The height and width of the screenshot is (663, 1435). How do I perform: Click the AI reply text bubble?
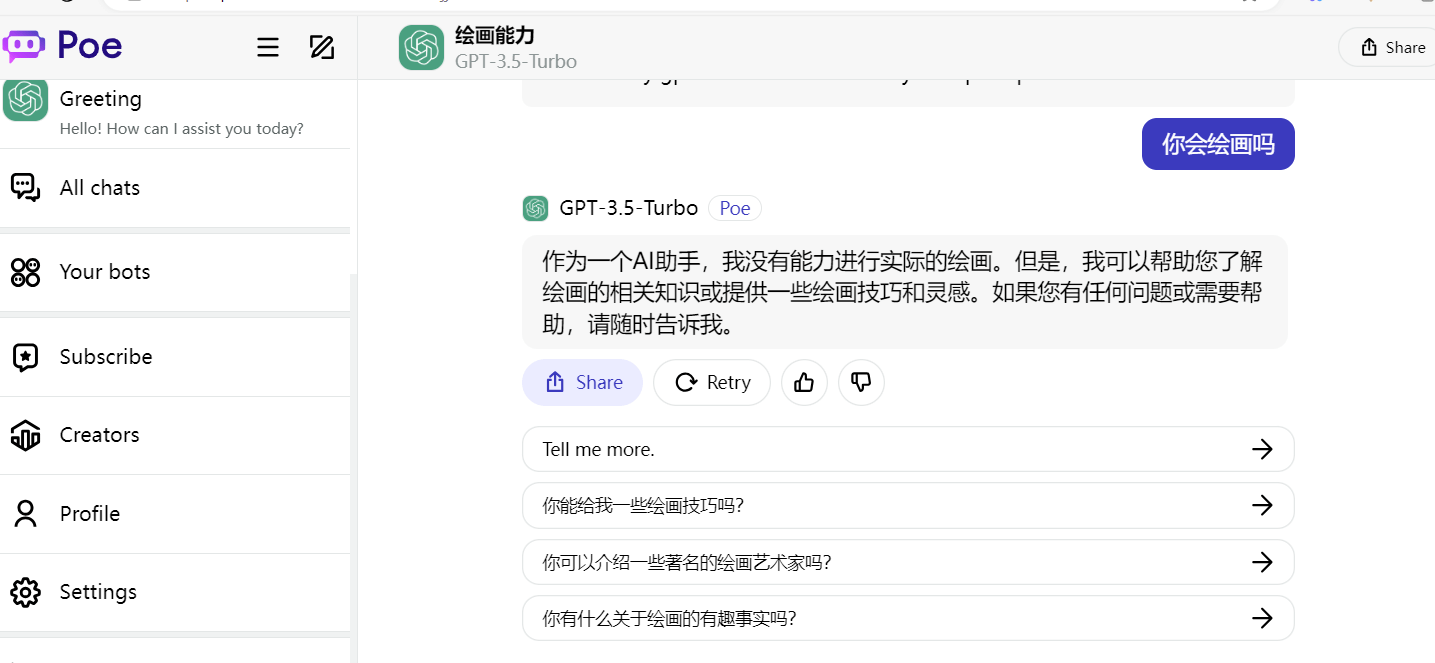click(904, 292)
